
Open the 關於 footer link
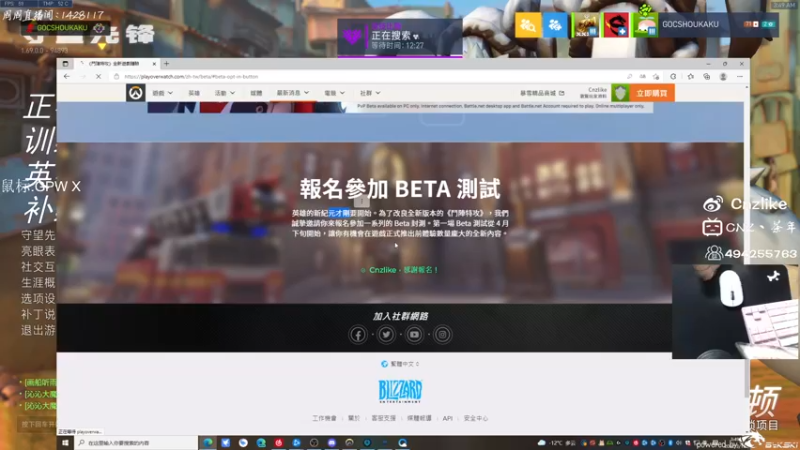pyautogui.click(x=354, y=418)
